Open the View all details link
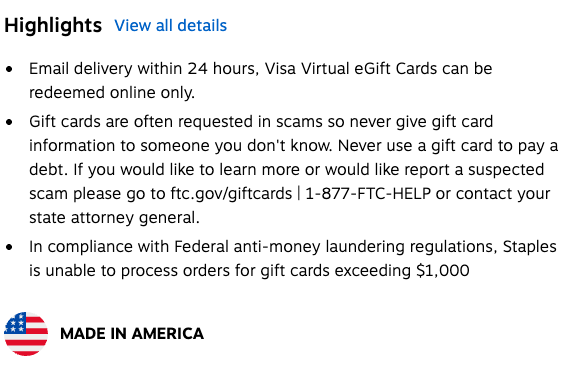This screenshot has height=370, width=568. pos(171,26)
